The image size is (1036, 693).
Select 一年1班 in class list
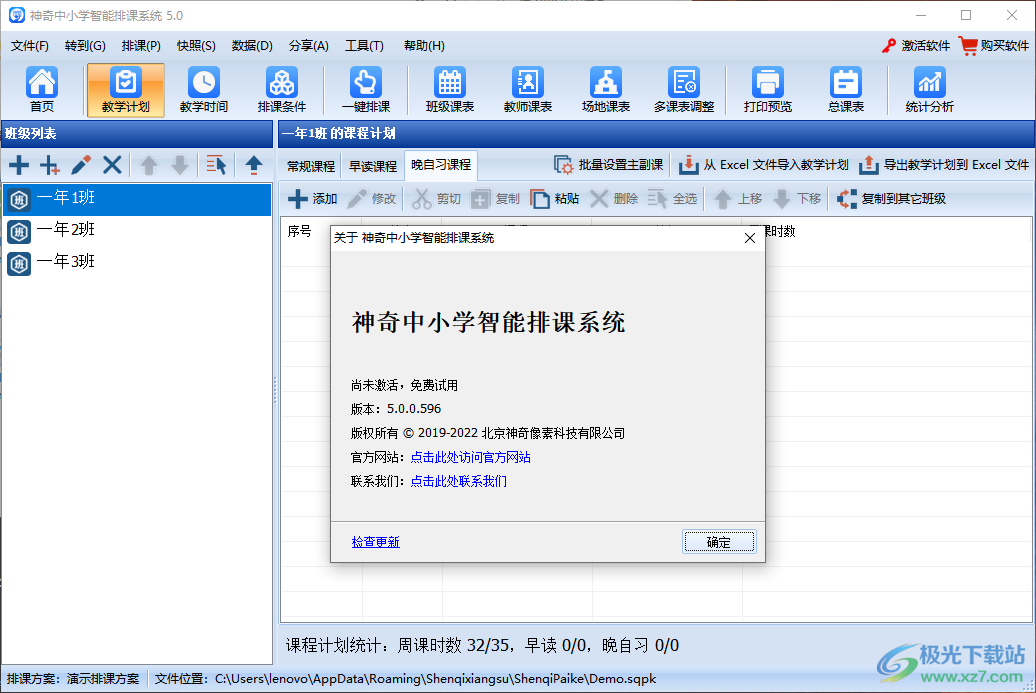point(137,199)
